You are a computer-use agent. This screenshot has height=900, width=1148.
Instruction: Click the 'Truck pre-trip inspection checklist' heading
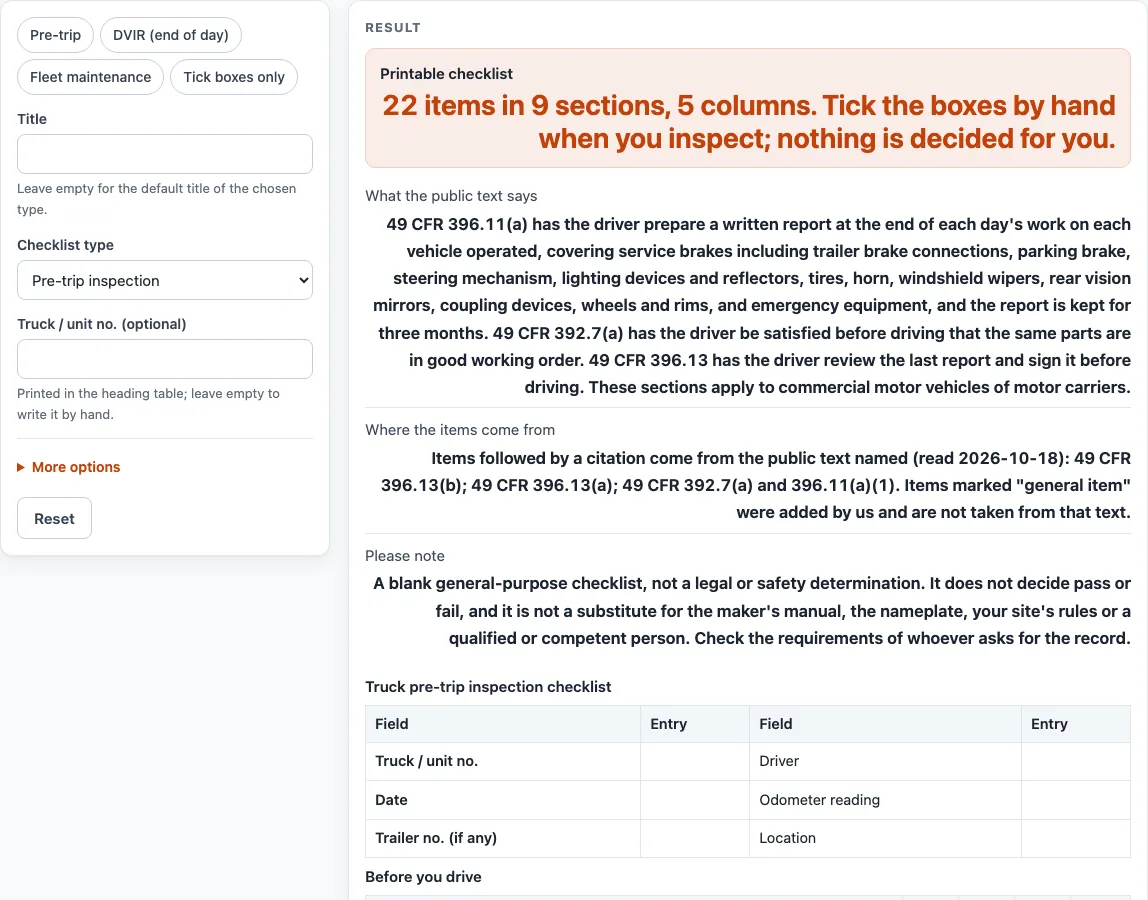point(488,687)
